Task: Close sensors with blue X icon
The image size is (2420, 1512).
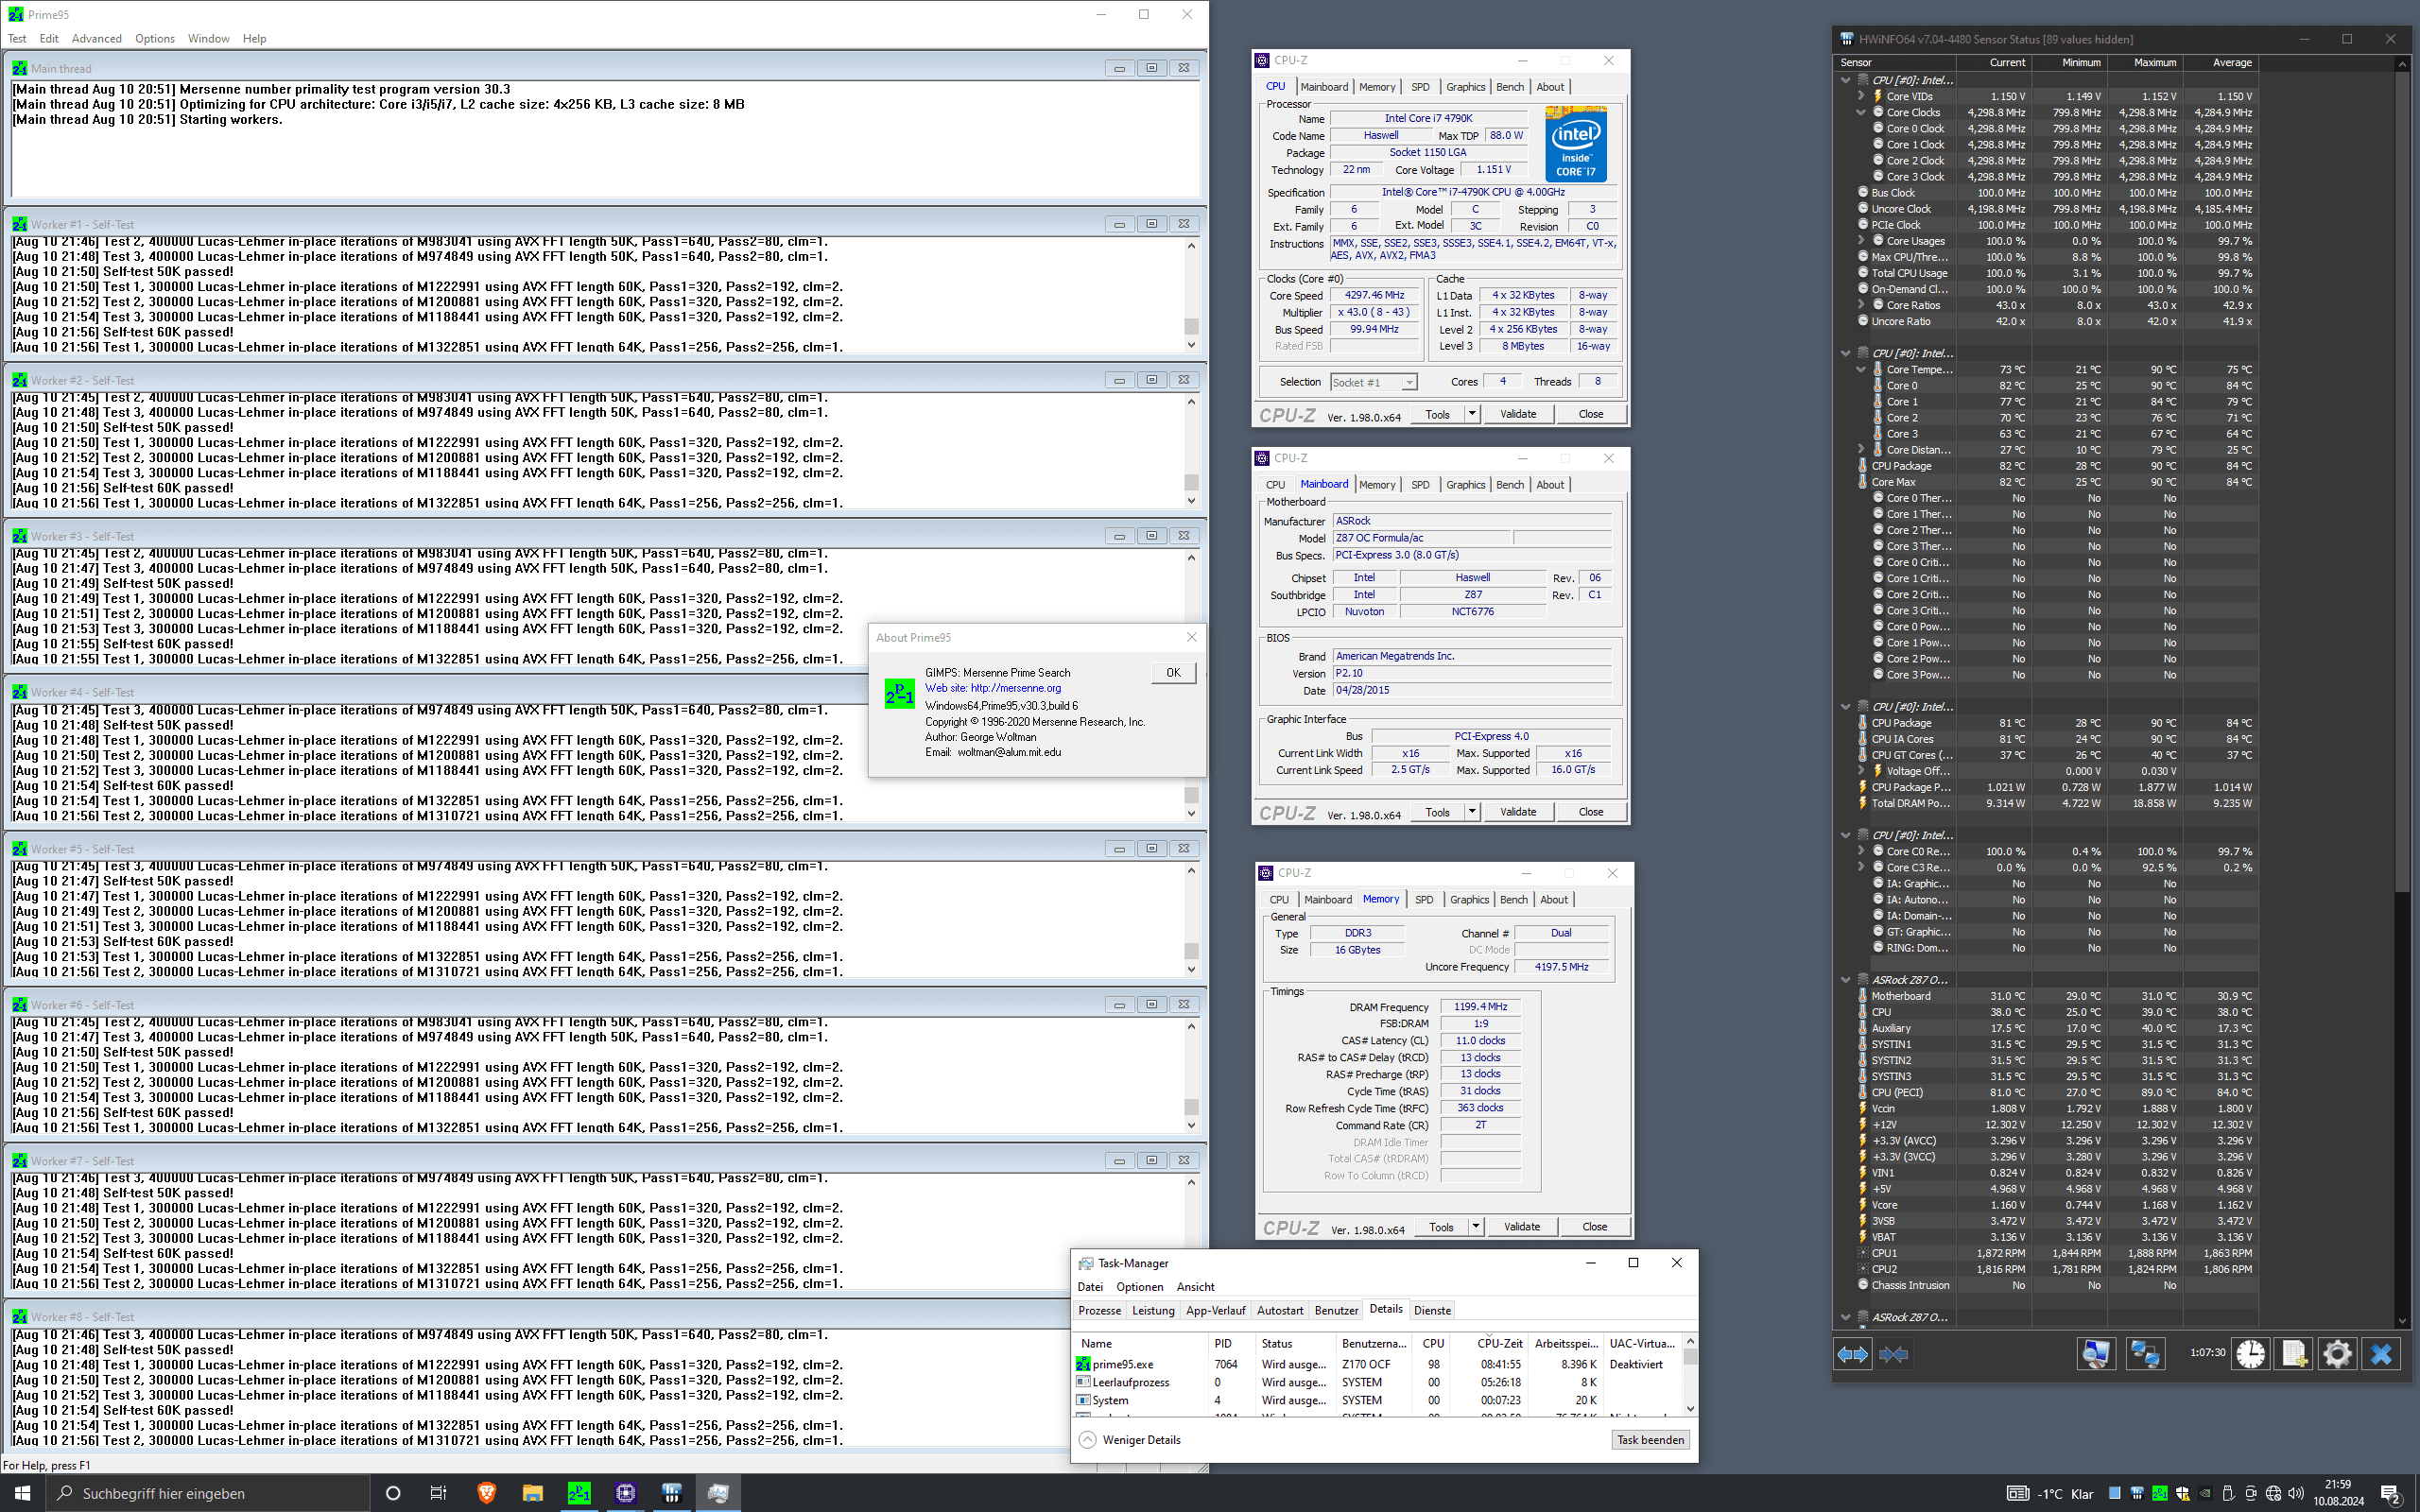Action: pyautogui.click(x=2381, y=1354)
